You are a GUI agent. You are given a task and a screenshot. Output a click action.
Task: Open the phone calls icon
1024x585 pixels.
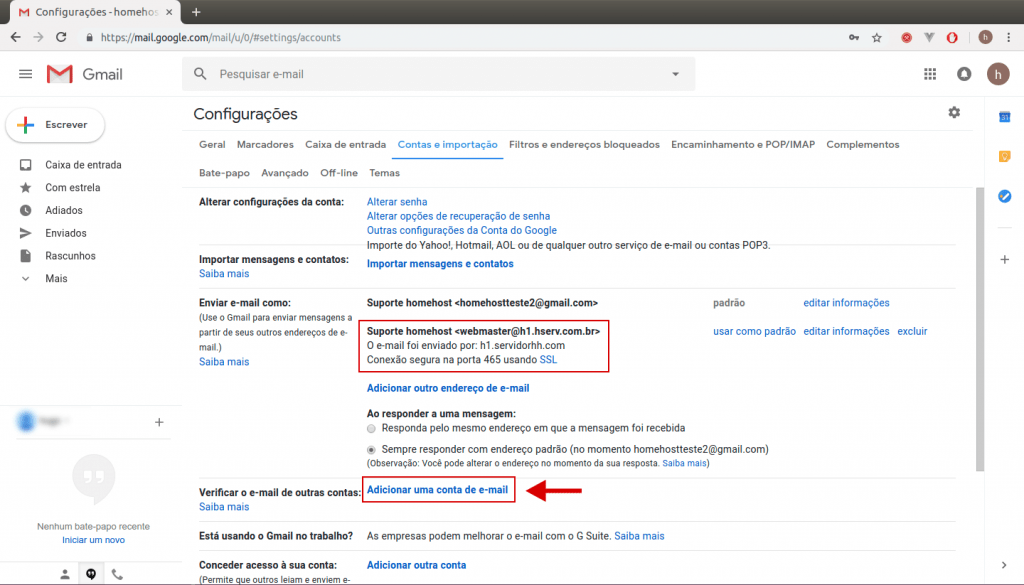tap(117, 574)
